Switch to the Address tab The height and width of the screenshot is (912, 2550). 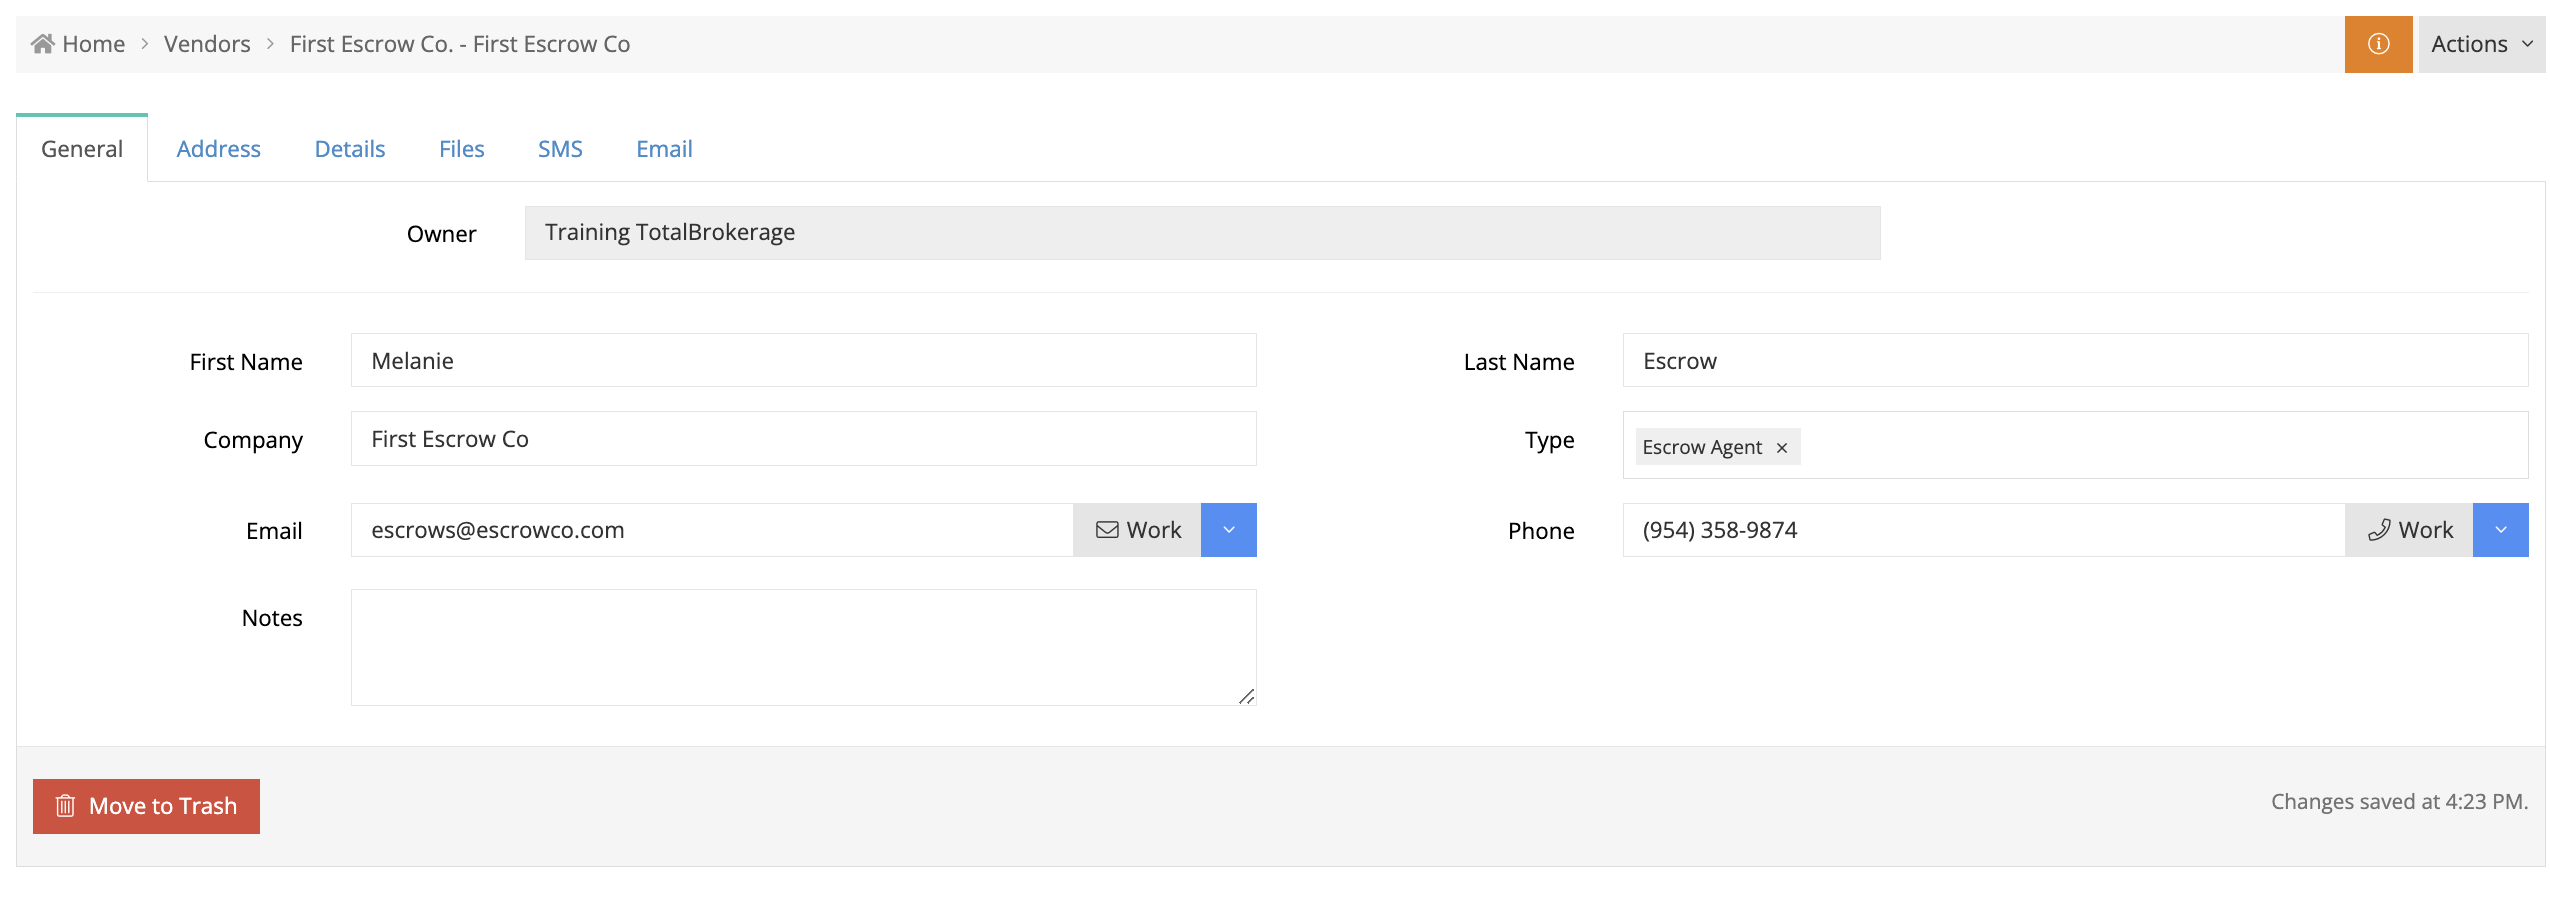click(218, 149)
